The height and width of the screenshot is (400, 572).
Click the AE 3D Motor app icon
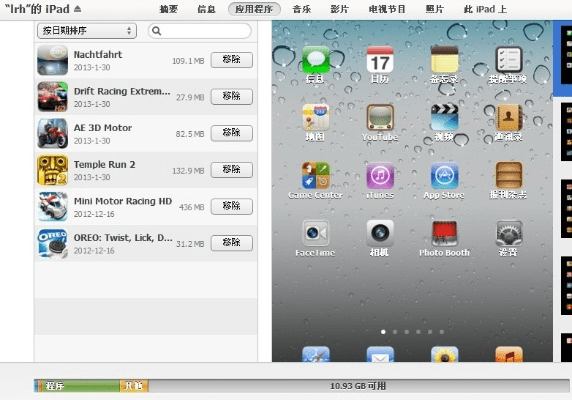click(53, 133)
